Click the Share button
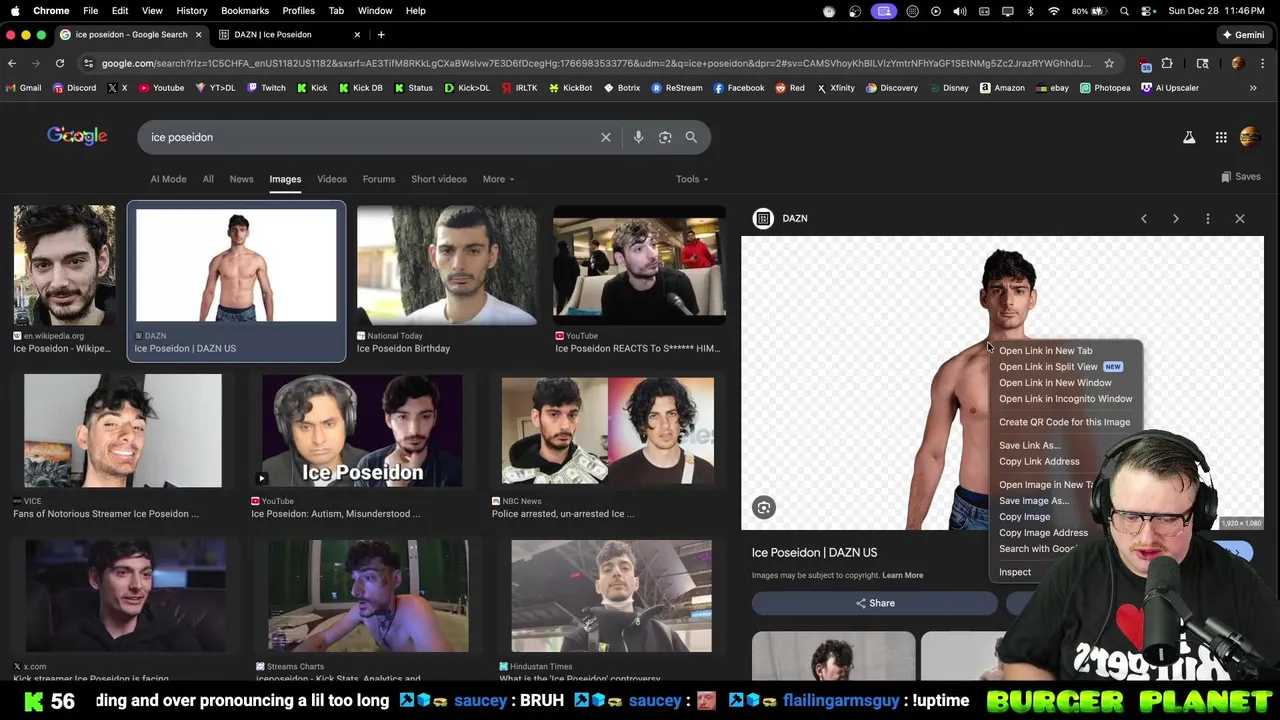 [875, 603]
